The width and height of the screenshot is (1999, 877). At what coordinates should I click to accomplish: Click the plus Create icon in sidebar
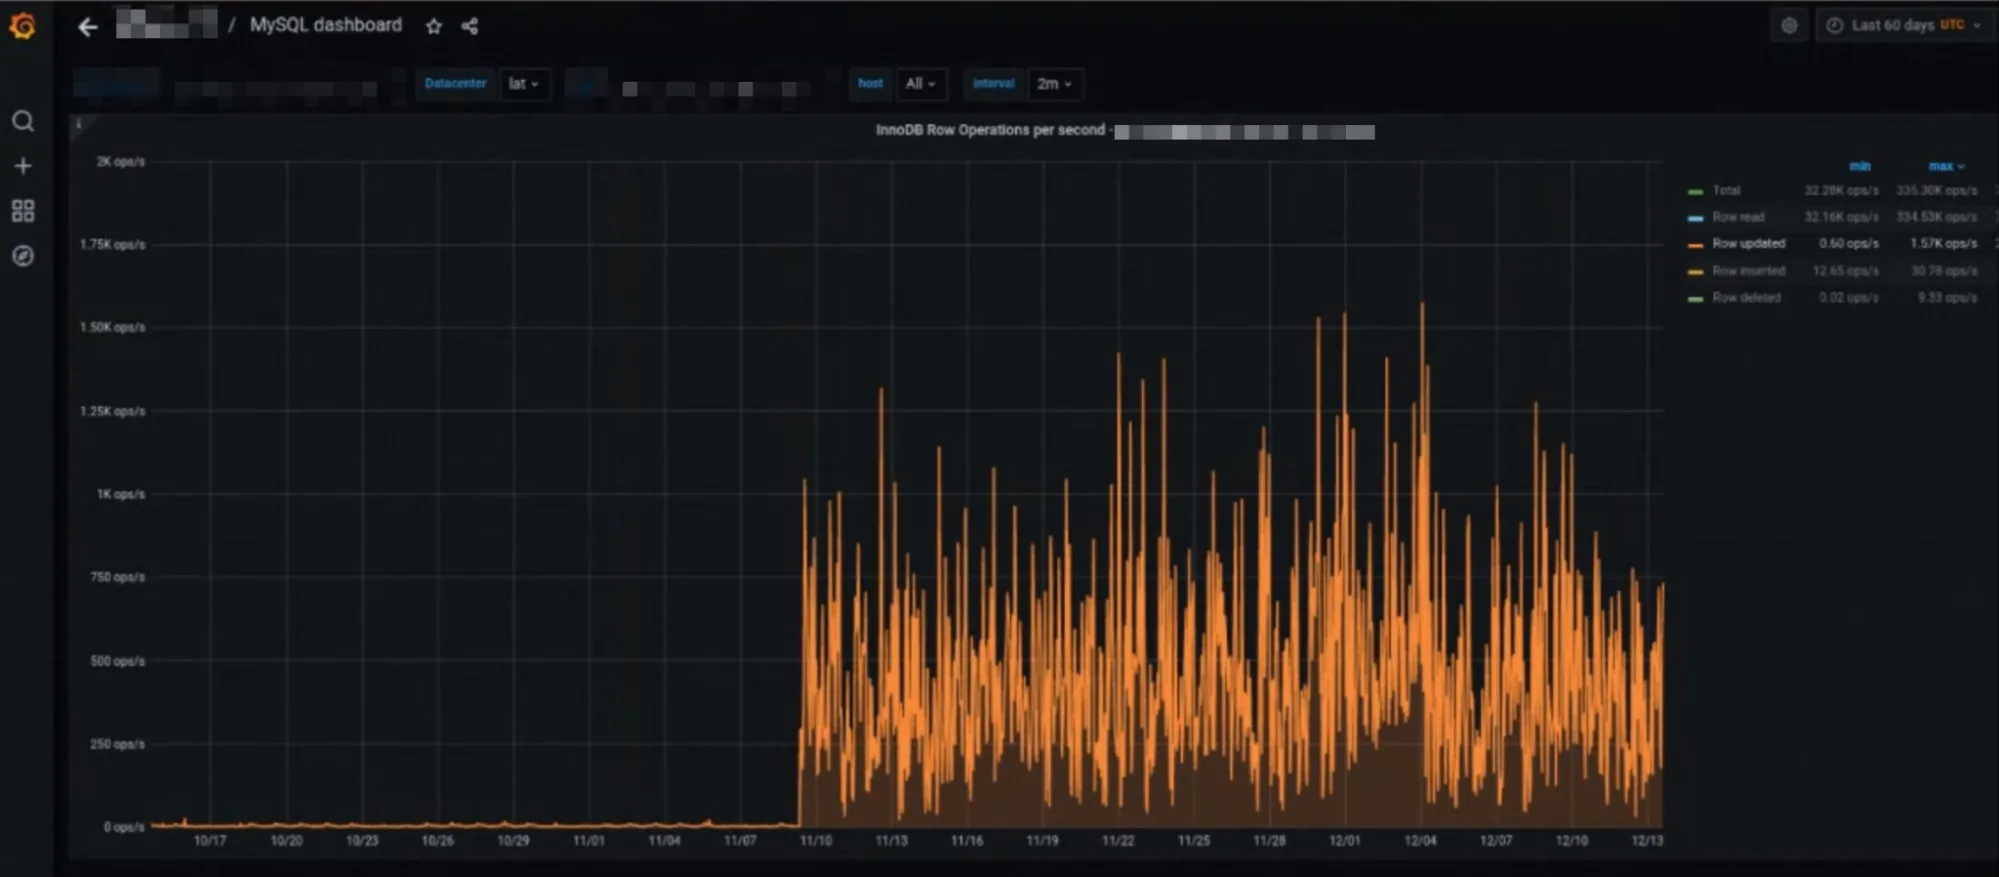coord(23,166)
